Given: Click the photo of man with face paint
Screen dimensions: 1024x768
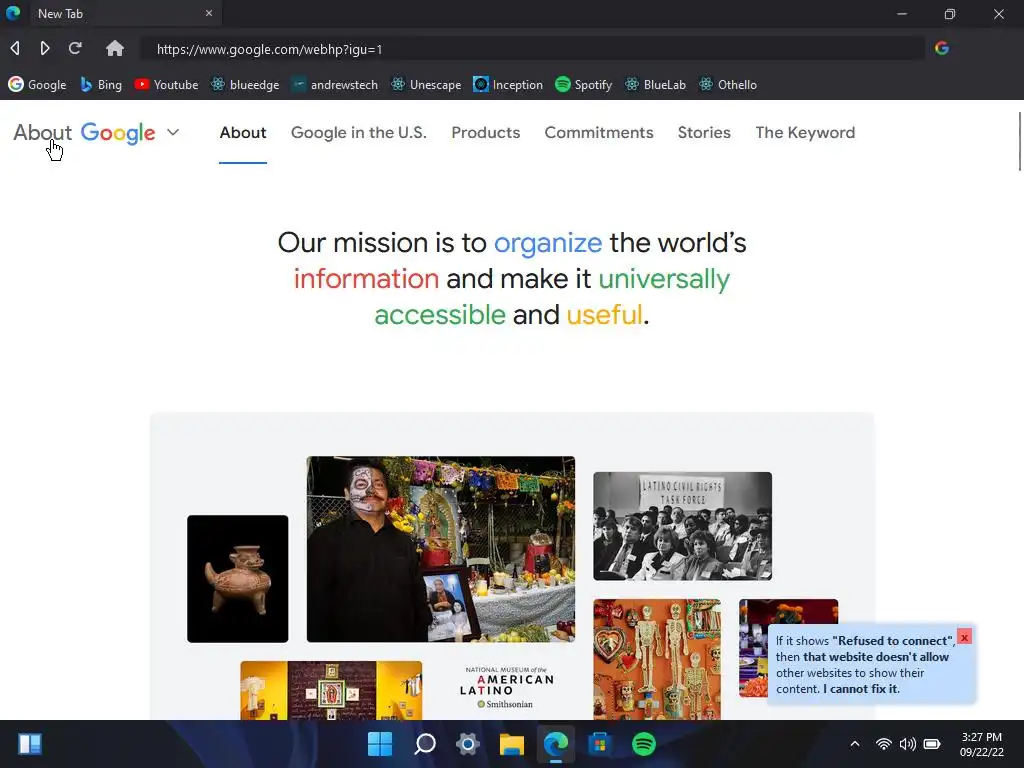Looking at the screenshot, I should 441,549.
